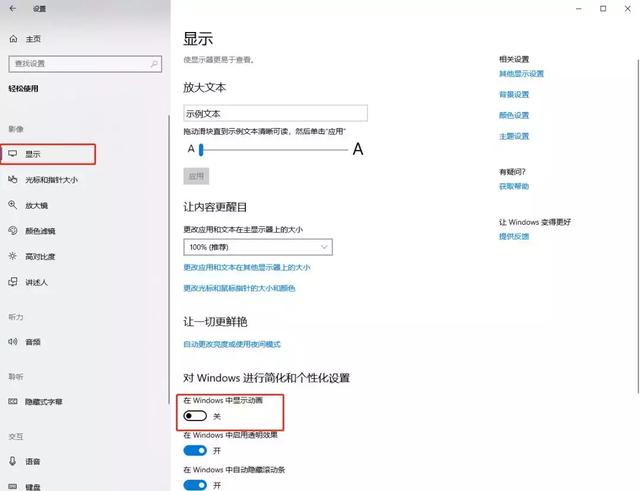Click the 键盘 sidebar label

[33, 487]
